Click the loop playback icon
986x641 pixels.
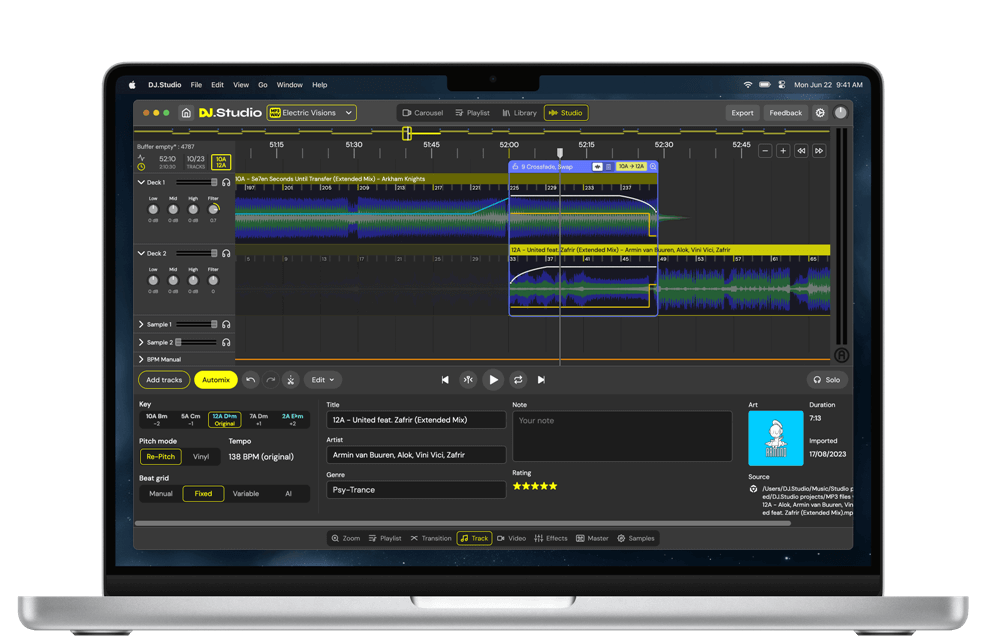pos(518,380)
